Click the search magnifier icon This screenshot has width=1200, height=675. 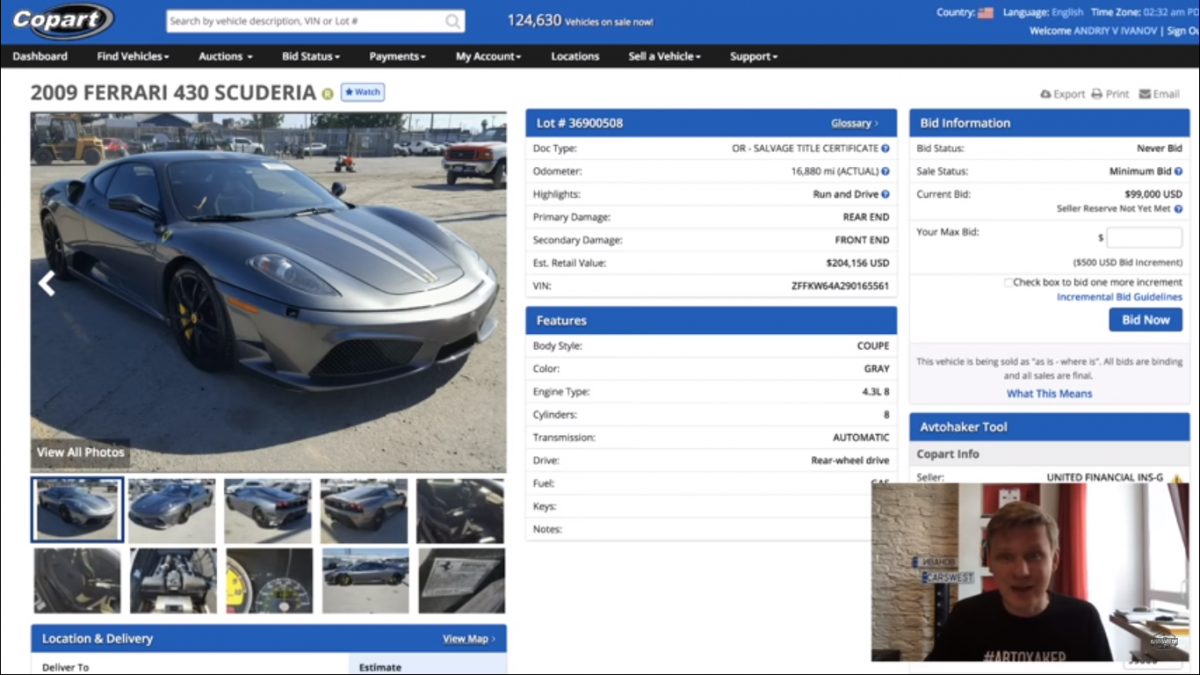pyautogui.click(x=453, y=21)
